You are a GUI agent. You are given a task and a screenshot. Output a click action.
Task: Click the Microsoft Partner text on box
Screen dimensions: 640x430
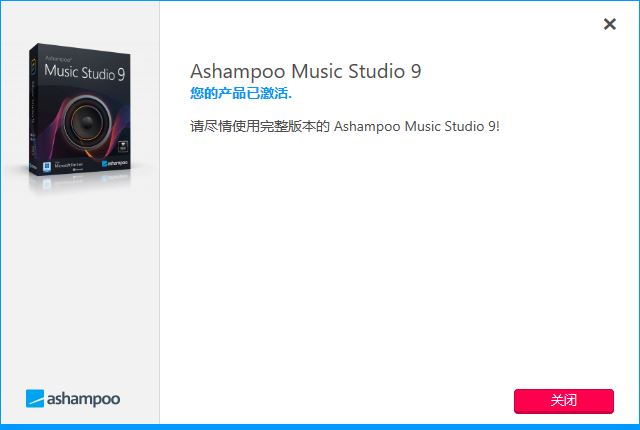68,165
